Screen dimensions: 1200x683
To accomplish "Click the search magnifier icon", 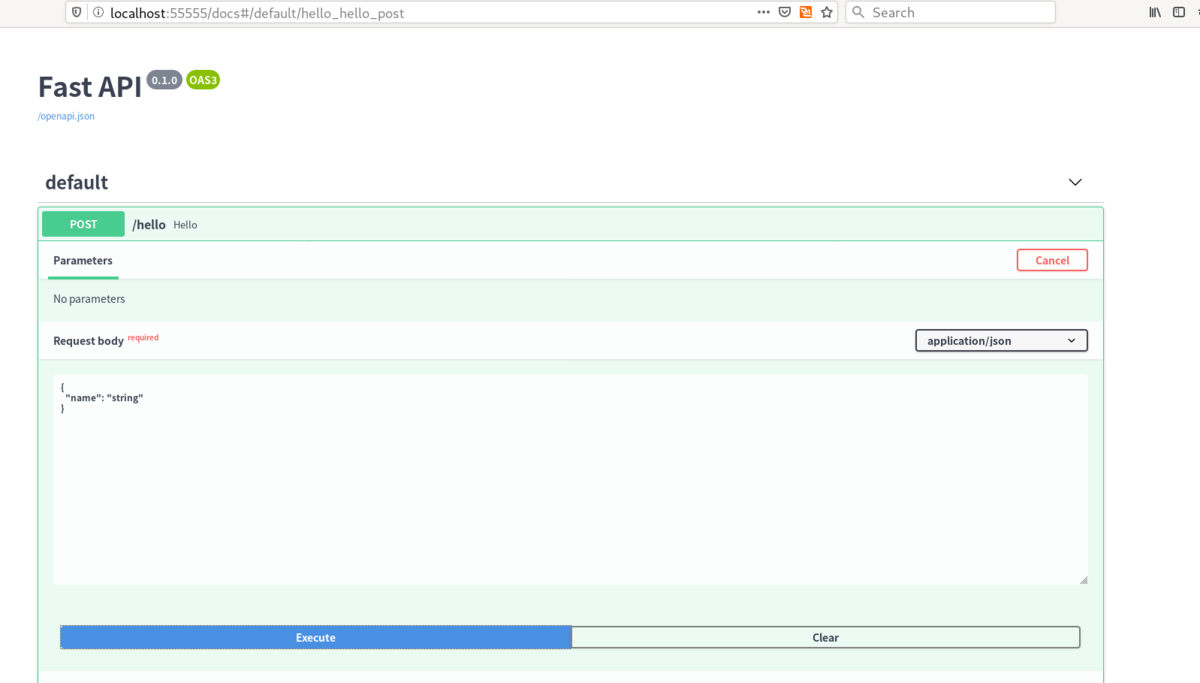I will coord(858,12).
